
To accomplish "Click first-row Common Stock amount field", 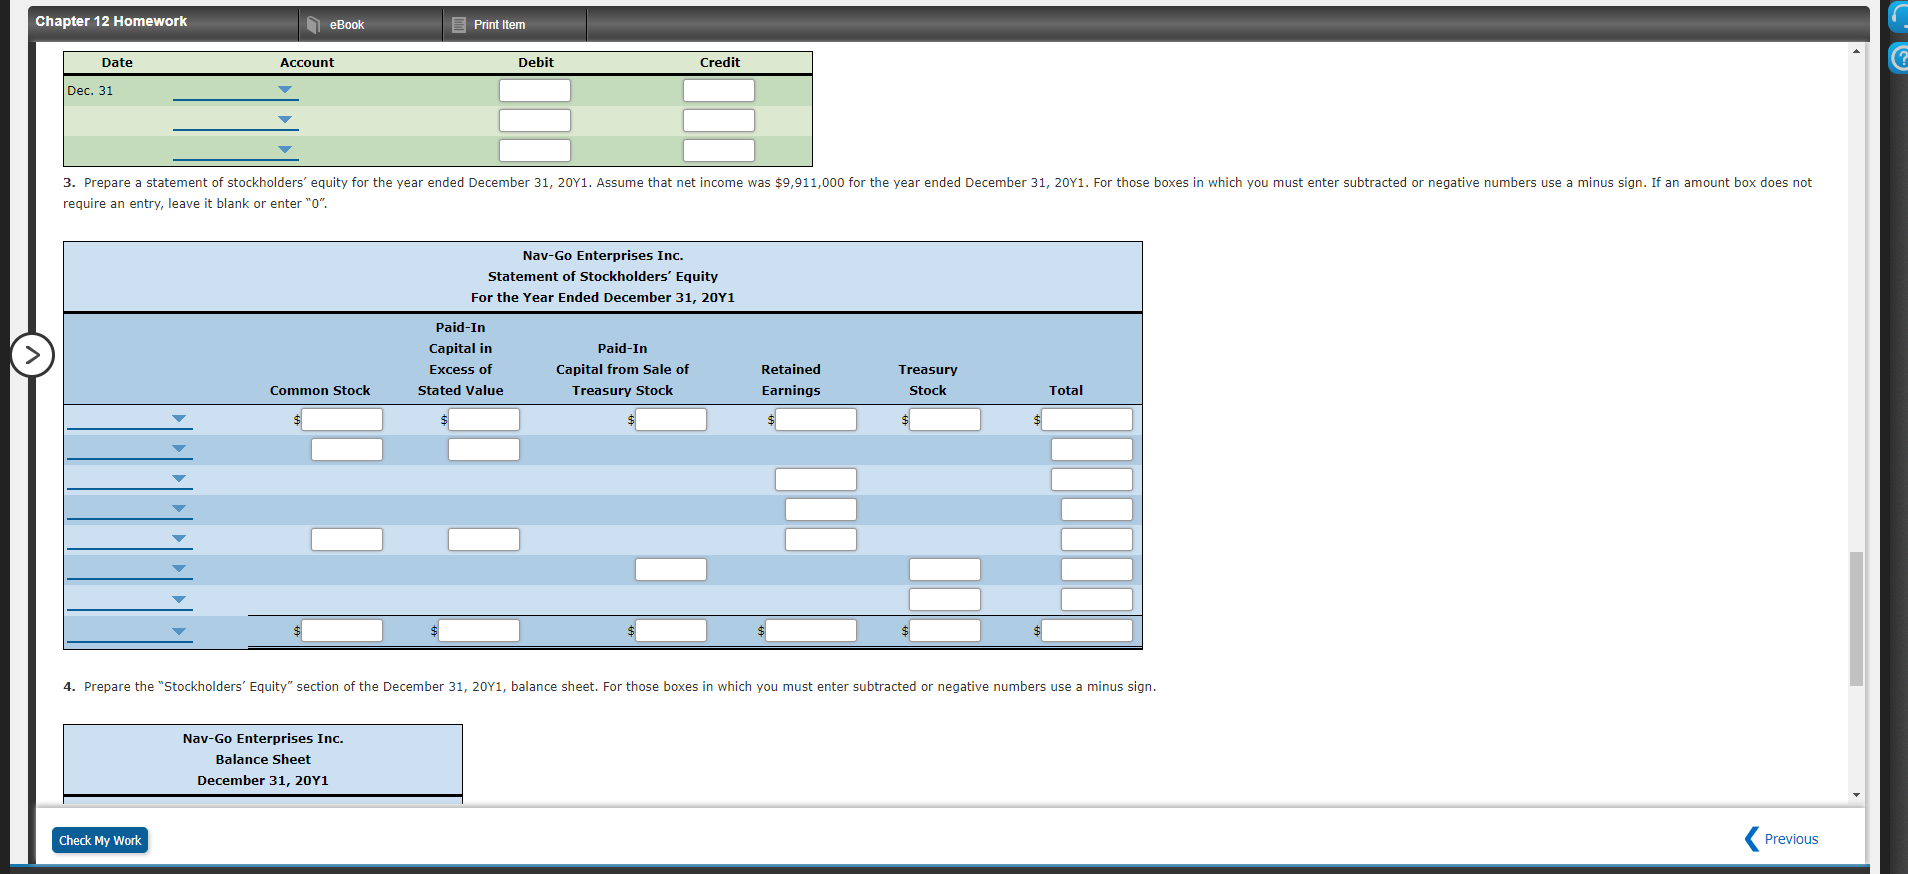I will (342, 419).
